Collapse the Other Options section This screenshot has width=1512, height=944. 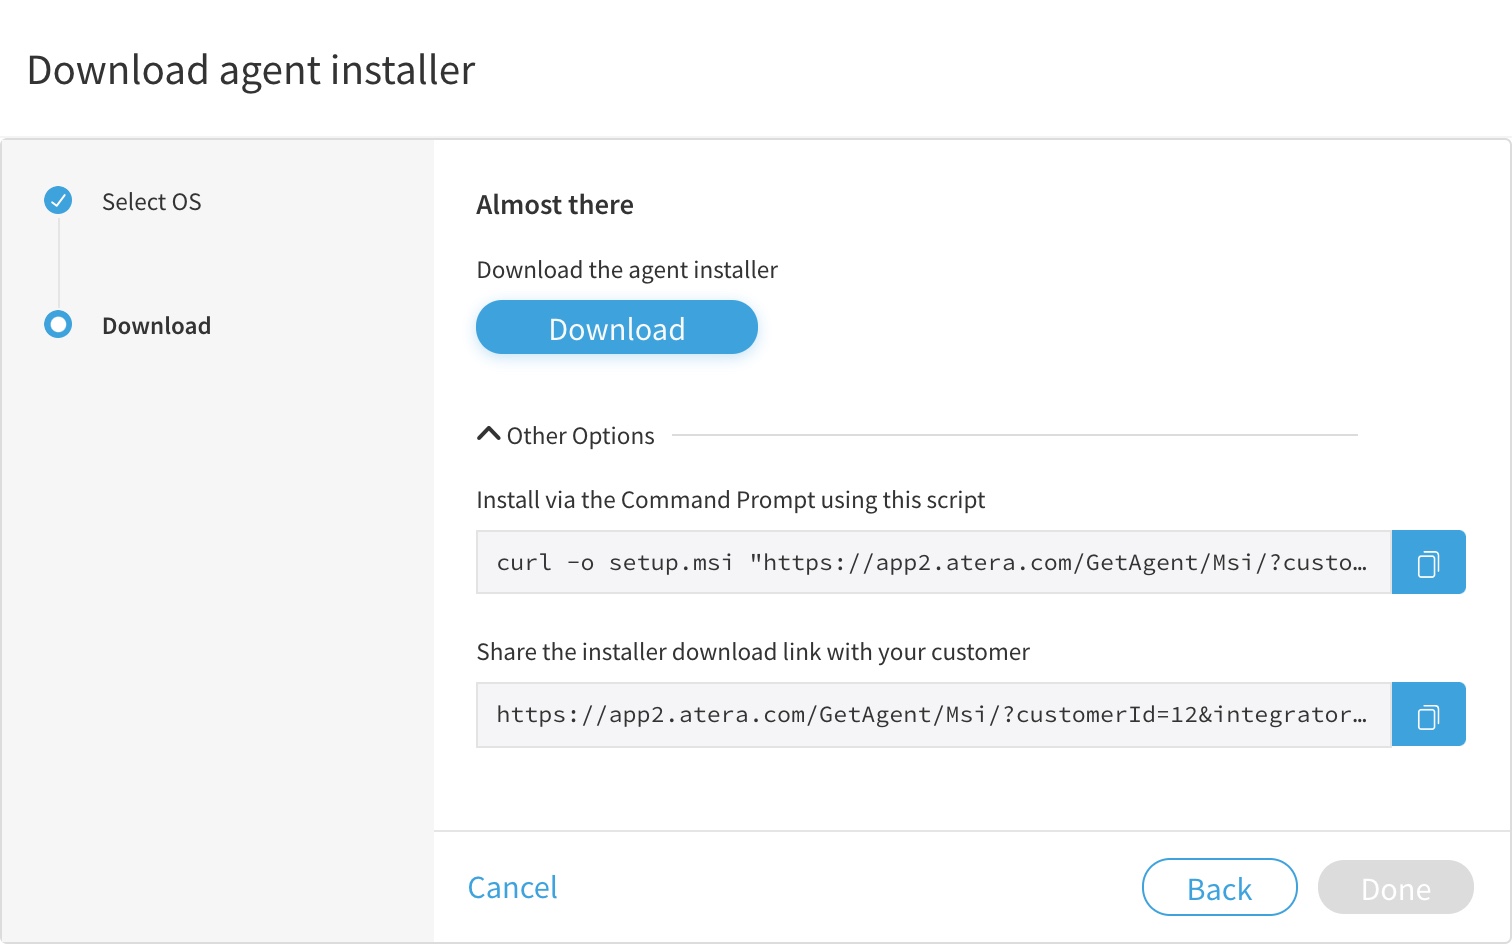coord(566,435)
